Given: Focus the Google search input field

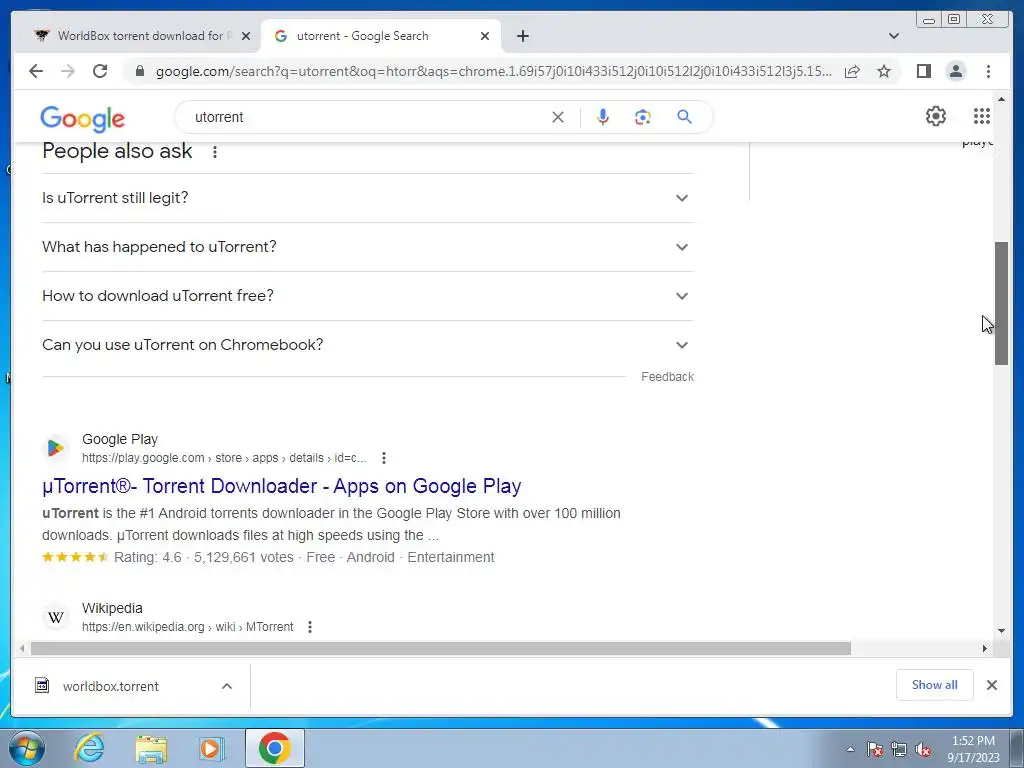Looking at the screenshot, I should (366, 117).
